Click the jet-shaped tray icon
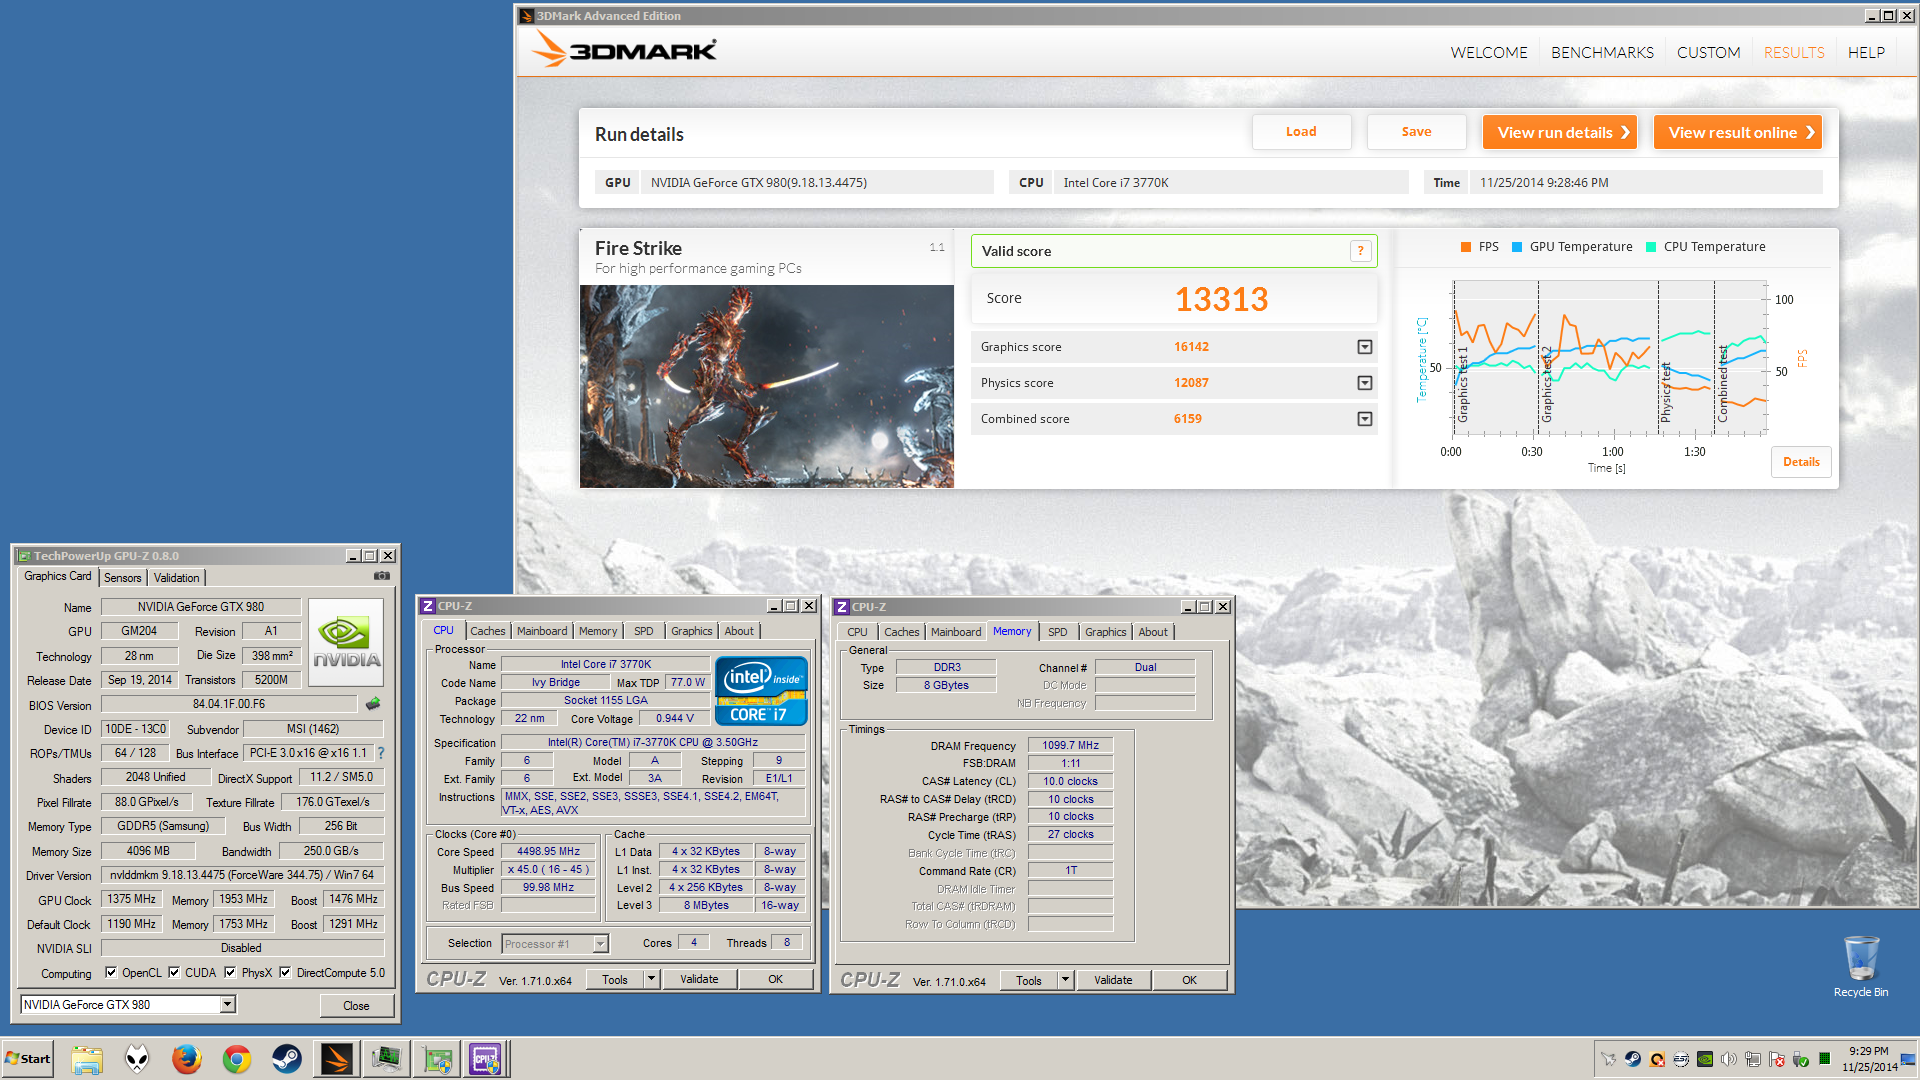 (x=1608, y=1059)
